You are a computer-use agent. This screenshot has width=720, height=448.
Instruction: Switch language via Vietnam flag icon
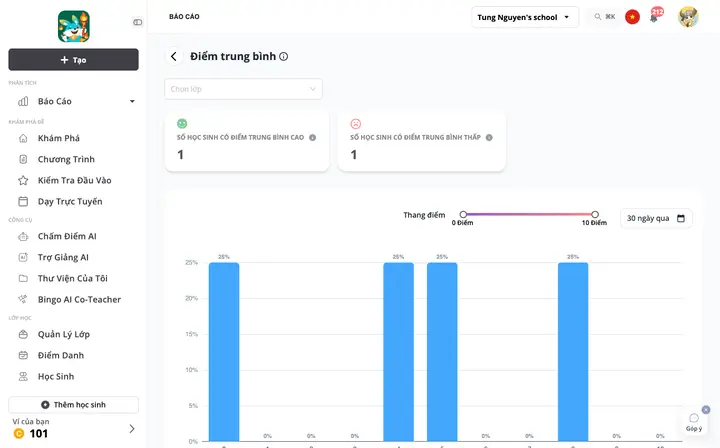[632, 17]
